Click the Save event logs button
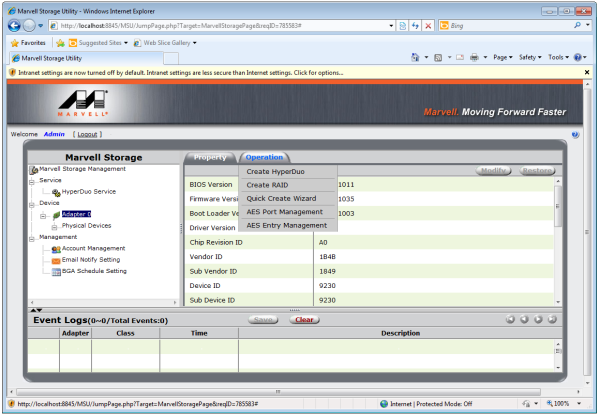Image resolution: width=600 pixels, height=417 pixels. [x=263, y=320]
